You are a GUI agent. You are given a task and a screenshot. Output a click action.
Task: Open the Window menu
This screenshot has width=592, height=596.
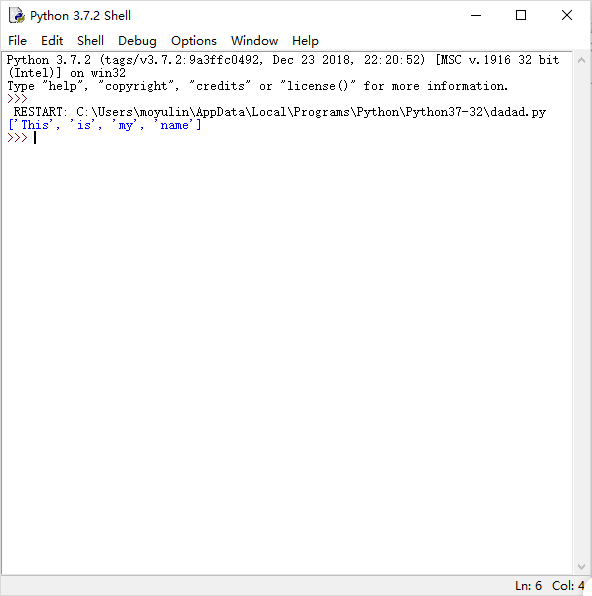[254, 41]
